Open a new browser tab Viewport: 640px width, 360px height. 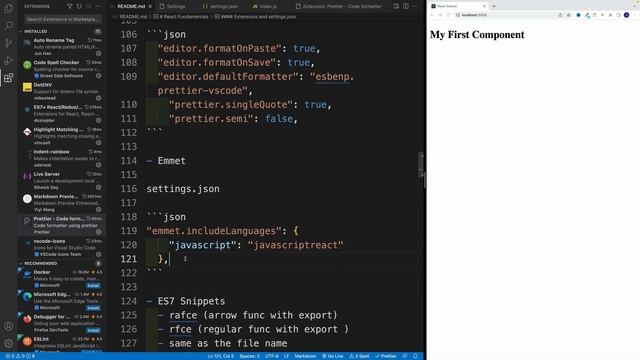(494, 6)
